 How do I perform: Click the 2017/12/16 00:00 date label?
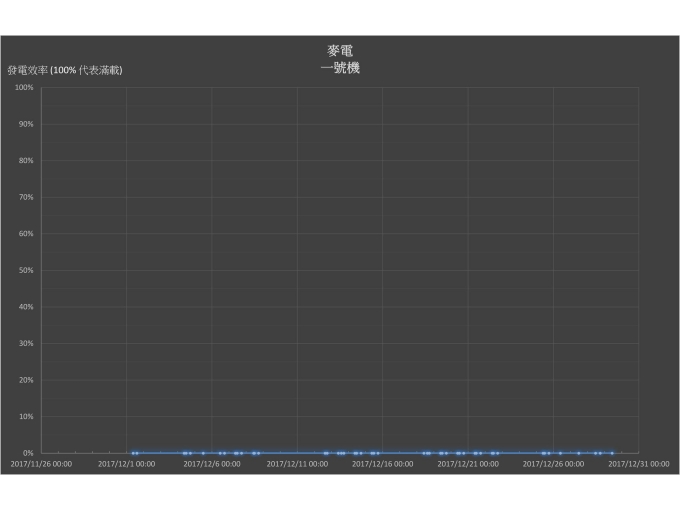click(x=382, y=464)
